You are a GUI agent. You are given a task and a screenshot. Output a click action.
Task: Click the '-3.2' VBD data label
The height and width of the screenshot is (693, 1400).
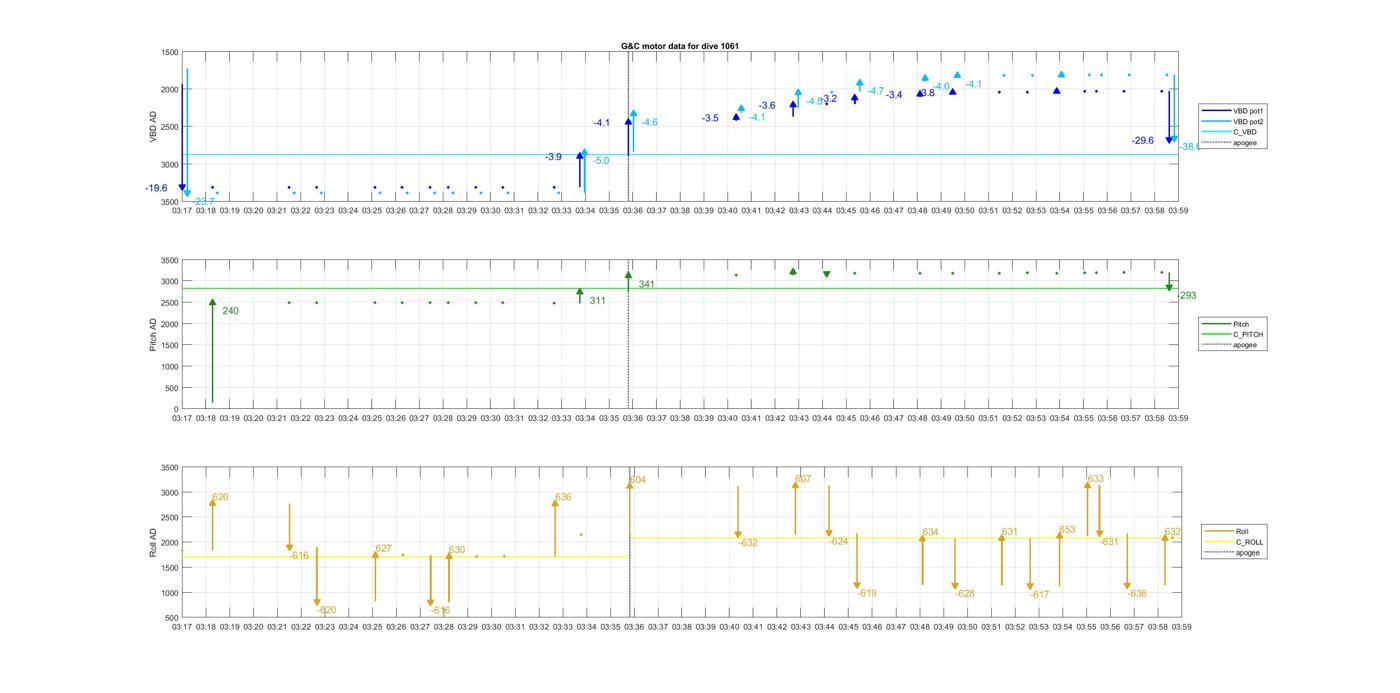[830, 99]
